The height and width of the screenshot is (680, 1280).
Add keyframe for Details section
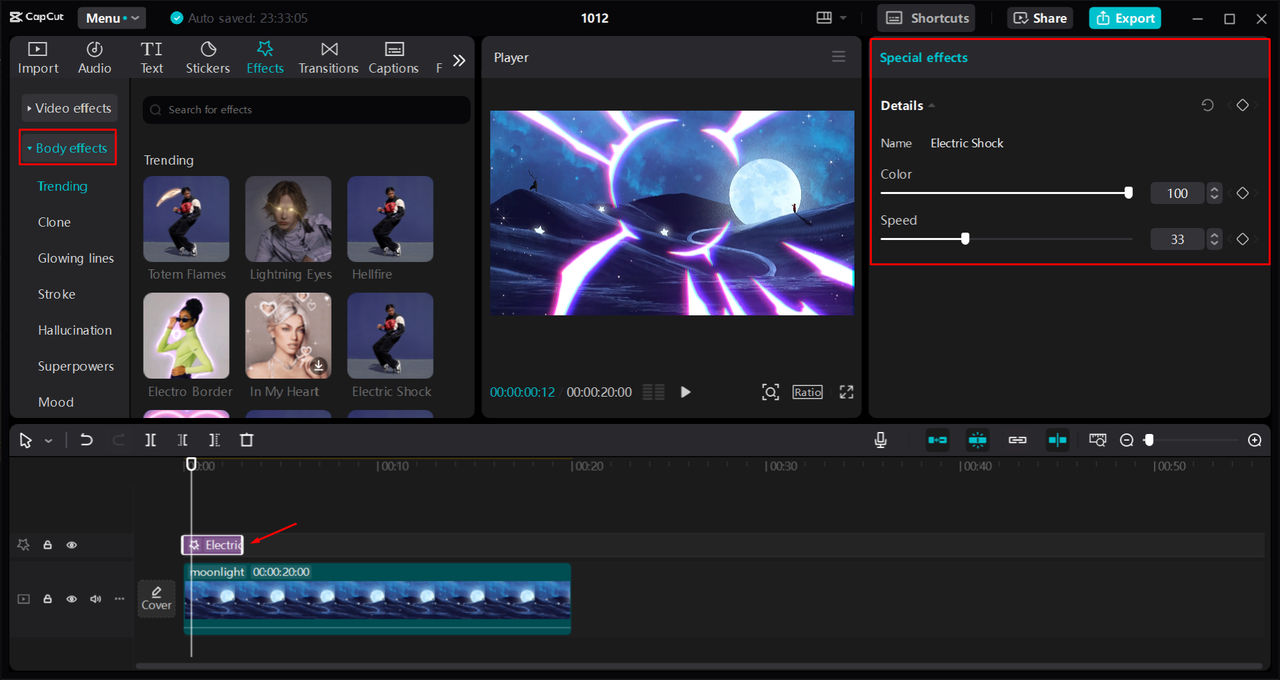coord(1243,105)
